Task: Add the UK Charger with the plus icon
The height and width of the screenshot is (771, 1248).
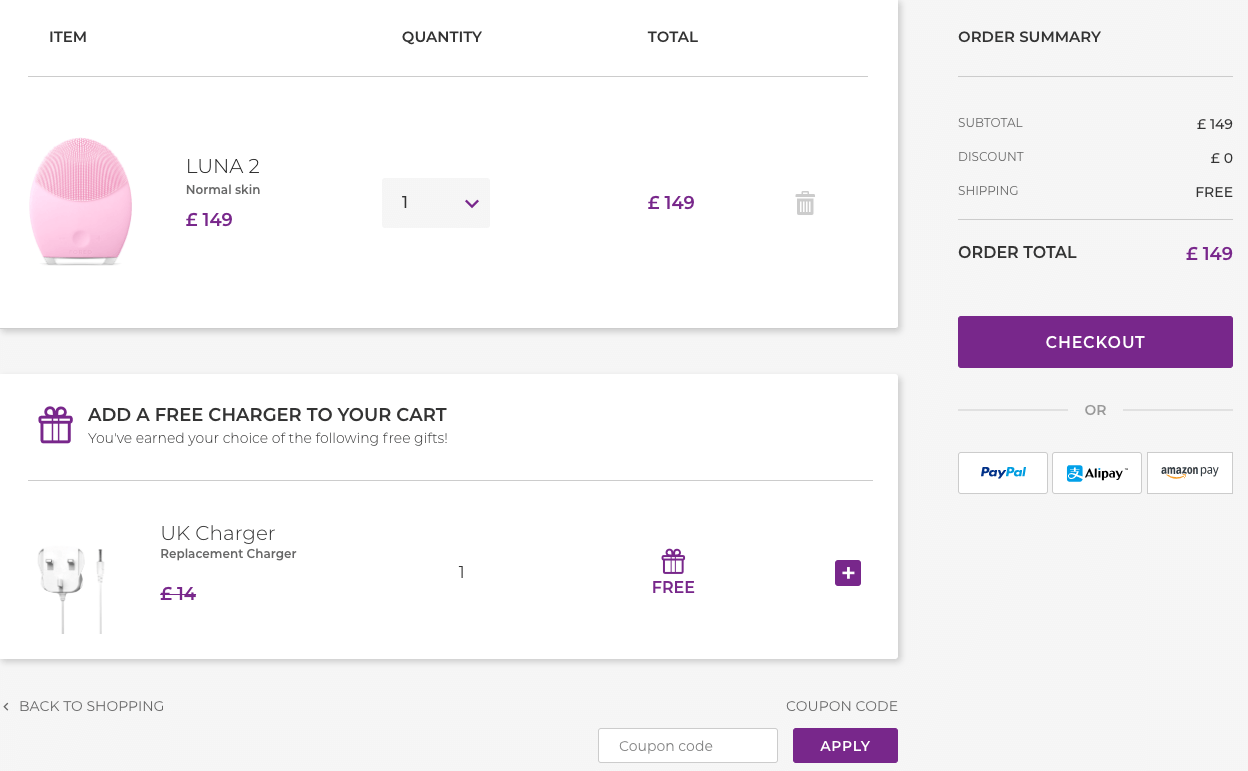Action: (848, 573)
